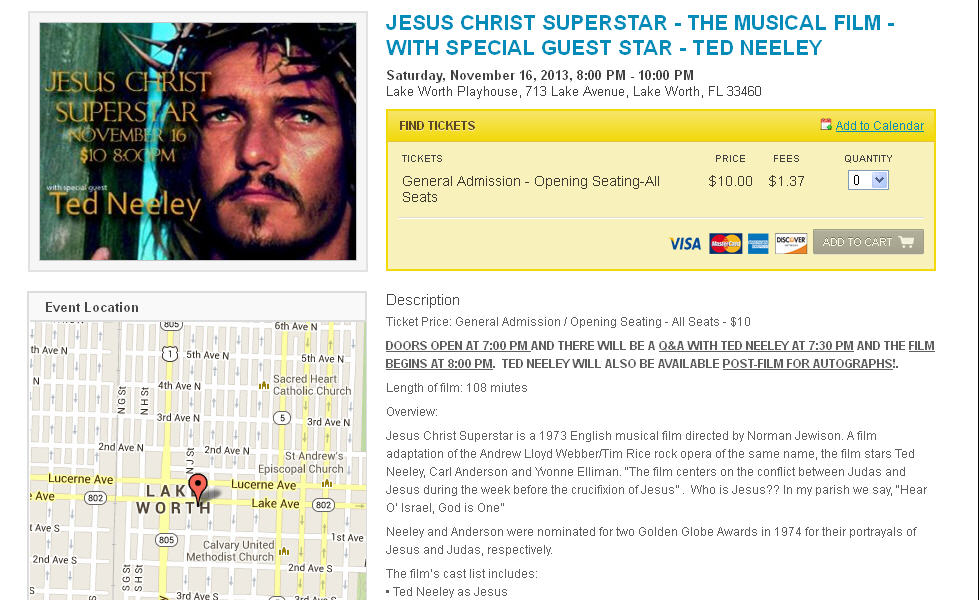
Task: Click the Discover card logo
Action: point(791,243)
